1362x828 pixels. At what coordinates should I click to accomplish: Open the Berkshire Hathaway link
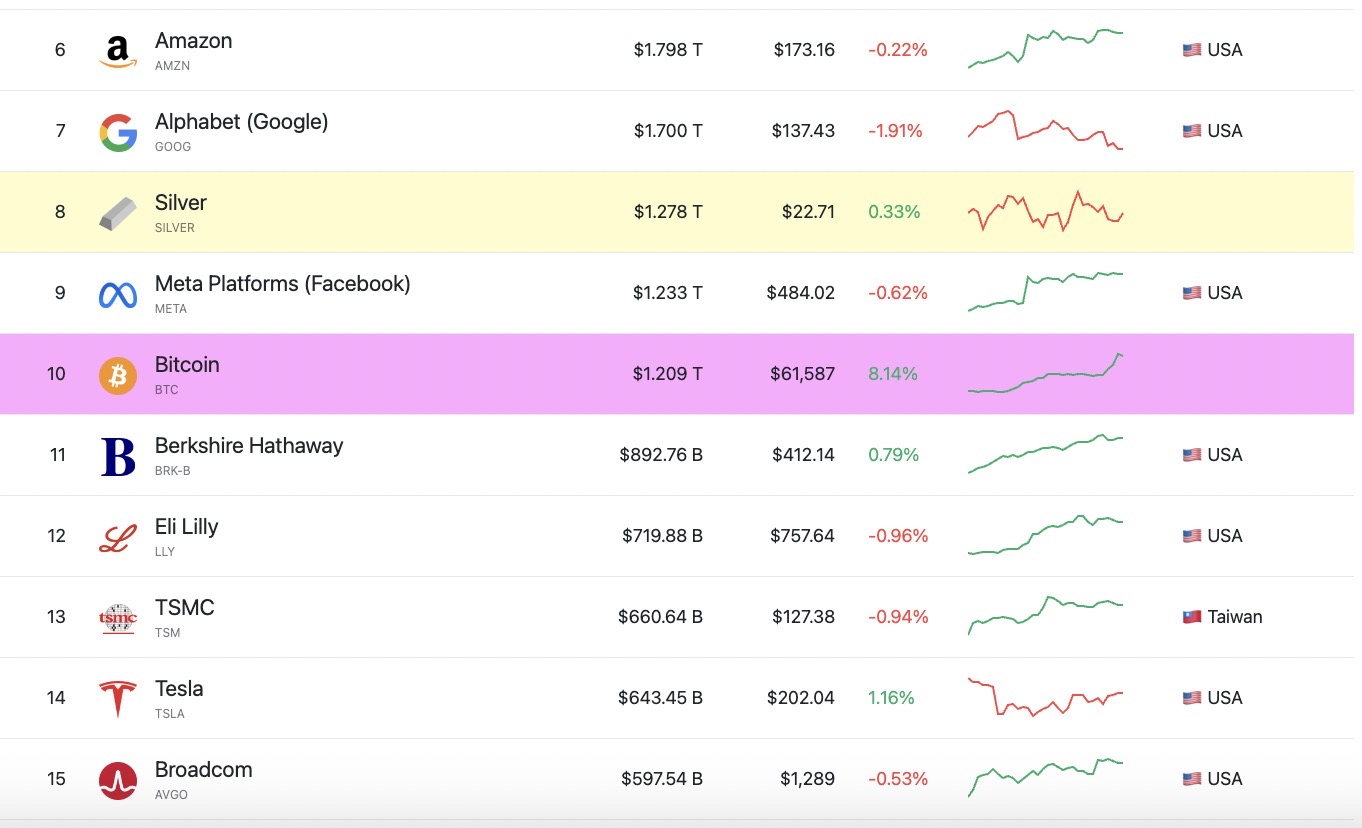(249, 446)
